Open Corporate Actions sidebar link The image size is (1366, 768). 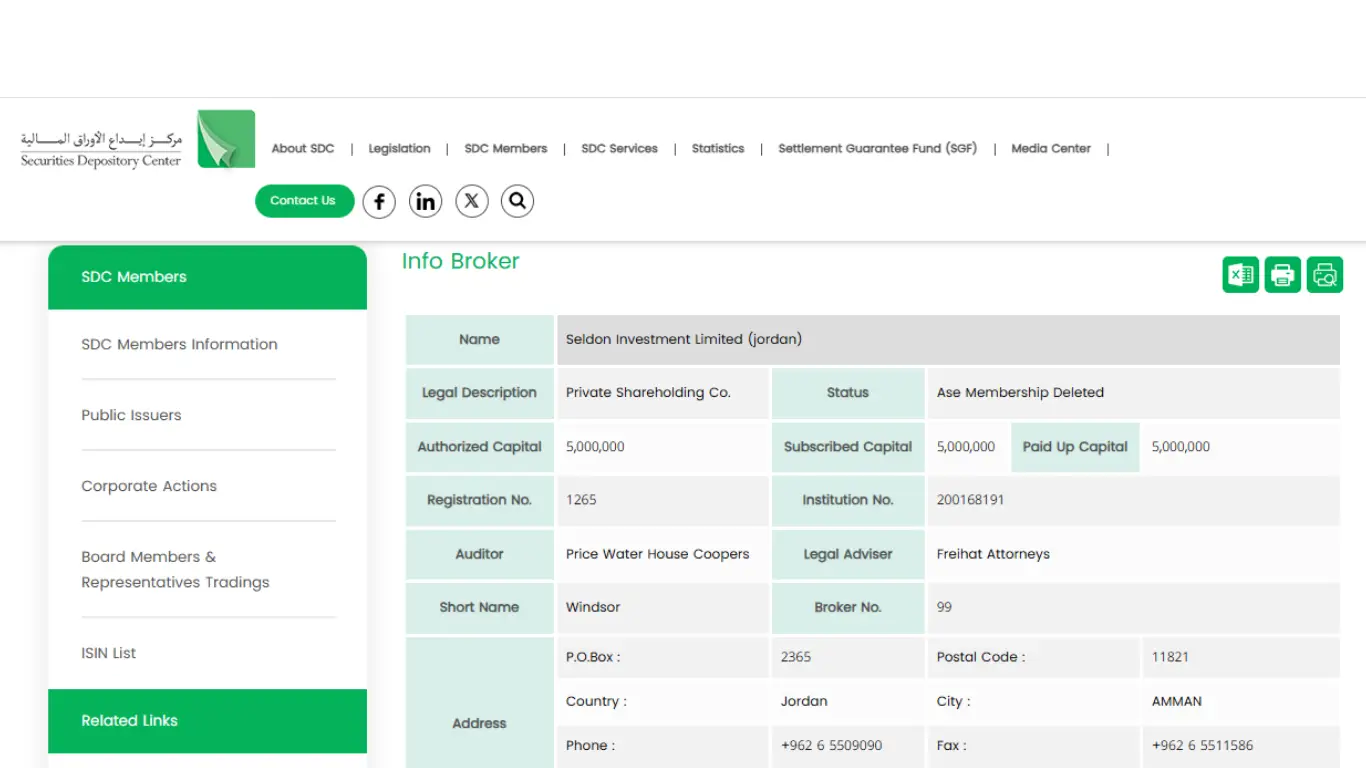coord(149,486)
